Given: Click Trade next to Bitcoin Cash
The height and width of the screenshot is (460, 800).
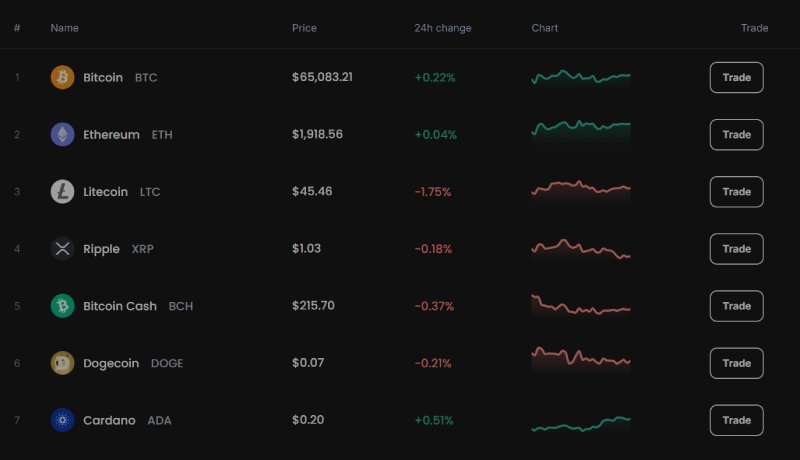Looking at the screenshot, I should click(x=736, y=306).
